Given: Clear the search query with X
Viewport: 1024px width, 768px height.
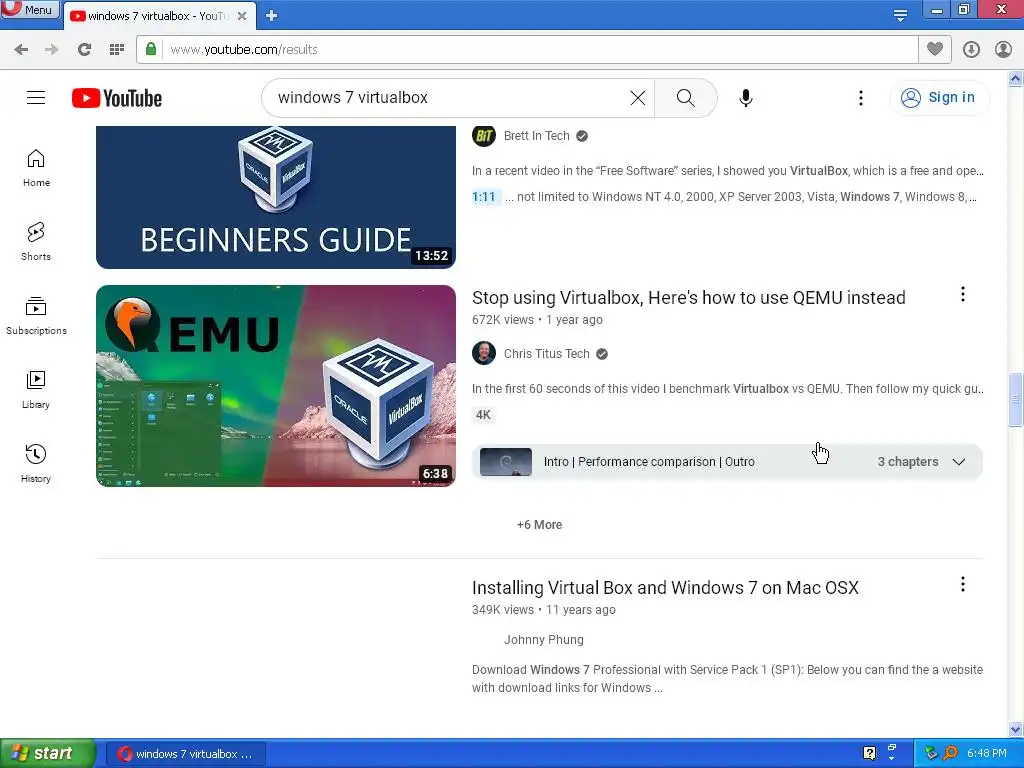Looking at the screenshot, I should 638,98.
